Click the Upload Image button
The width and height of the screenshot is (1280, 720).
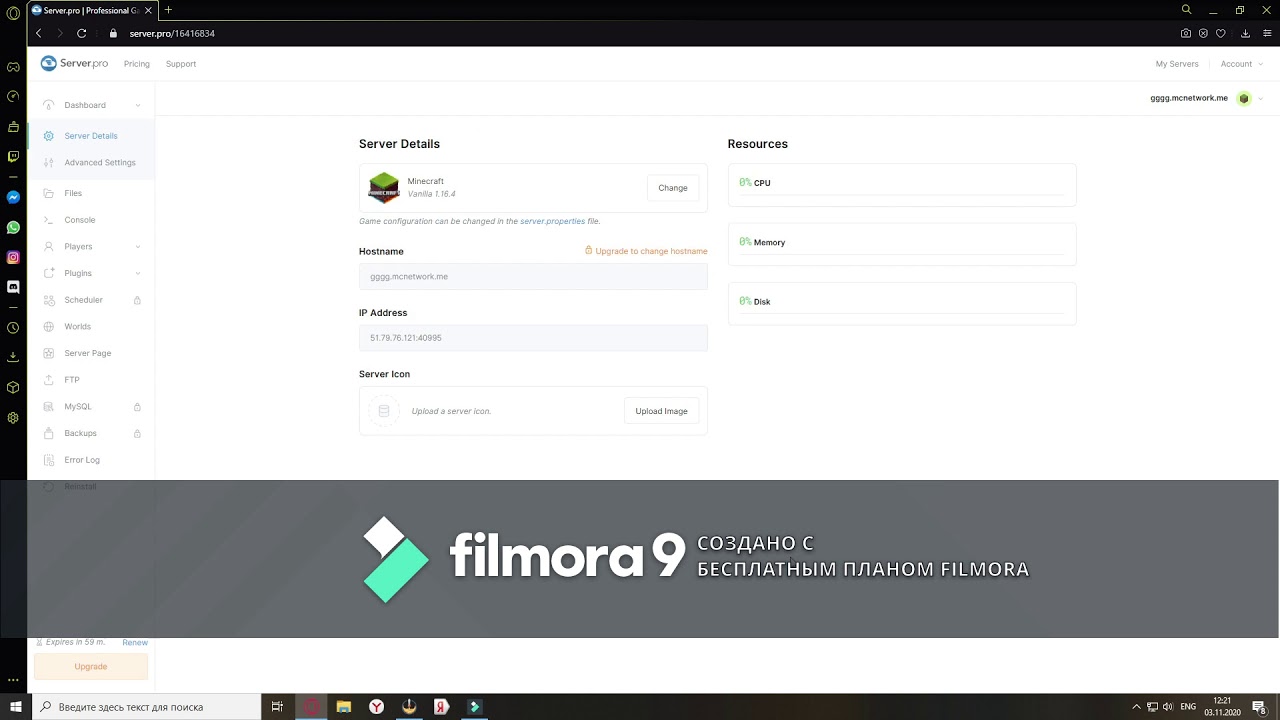click(661, 411)
